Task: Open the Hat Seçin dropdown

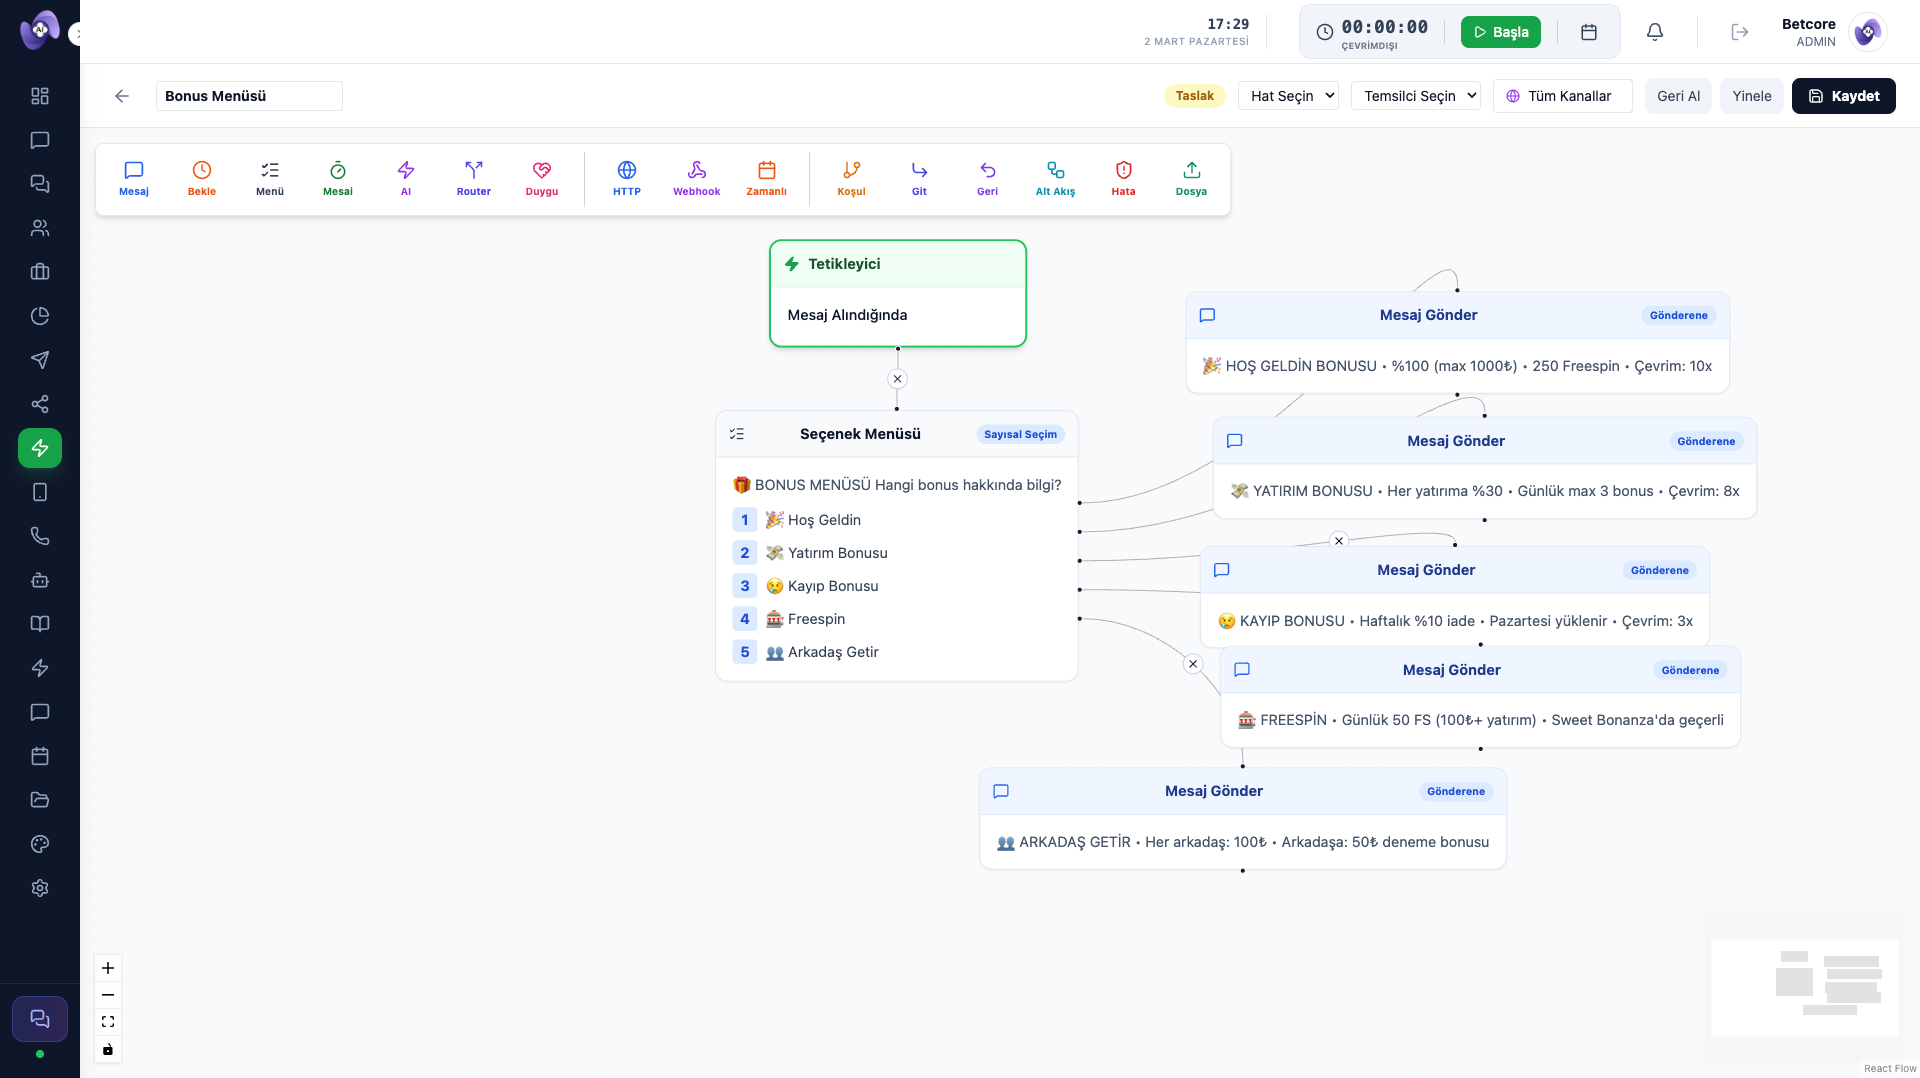Action: pos(1288,95)
